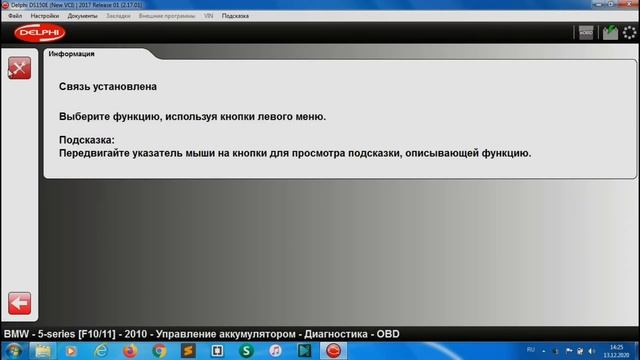Open the Документы menu
This screenshot has width=640, height=360.
(x=82, y=16)
